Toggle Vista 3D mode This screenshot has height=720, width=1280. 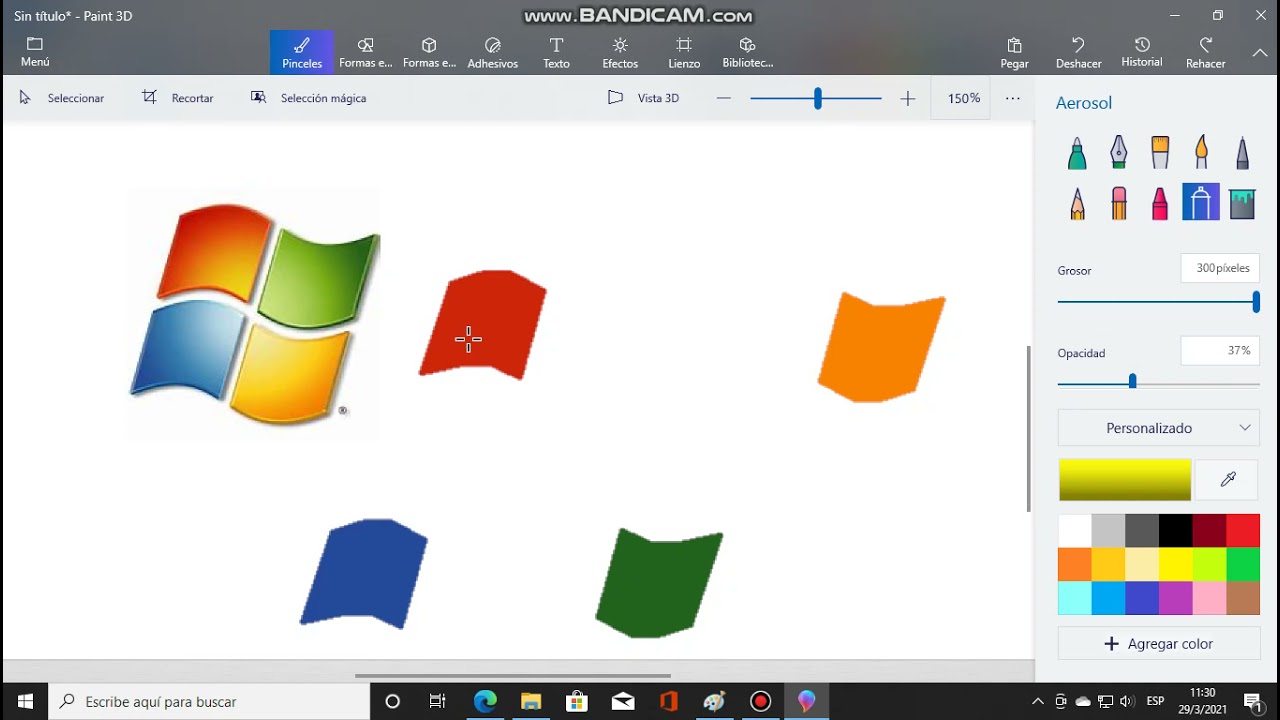(x=644, y=98)
